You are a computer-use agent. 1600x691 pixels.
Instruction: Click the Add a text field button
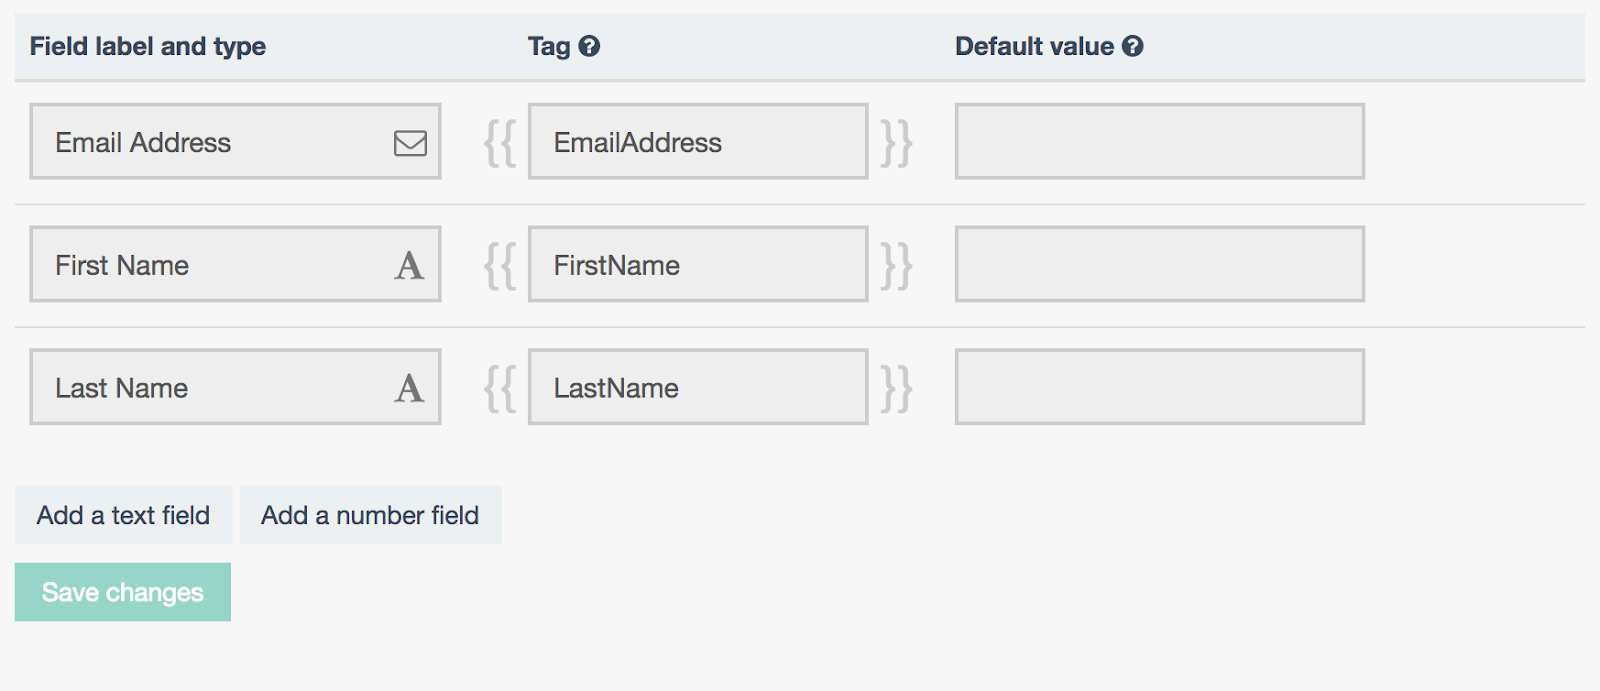pos(123,515)
